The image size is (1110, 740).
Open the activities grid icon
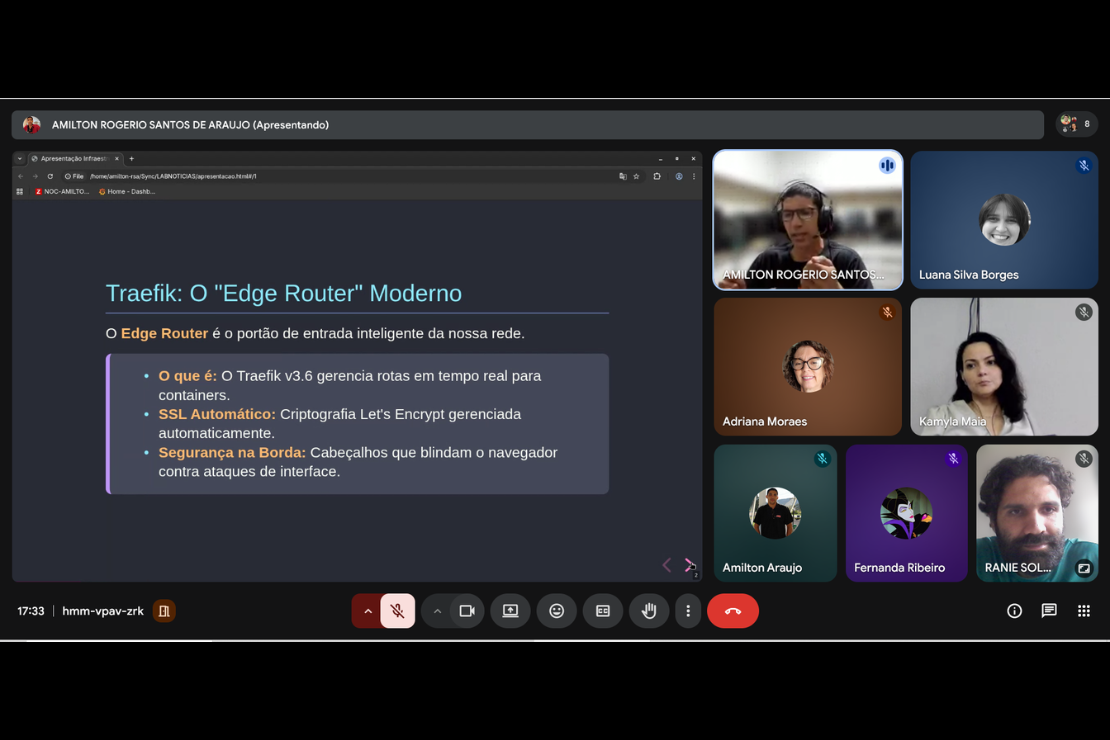(x=1084, y=611)
